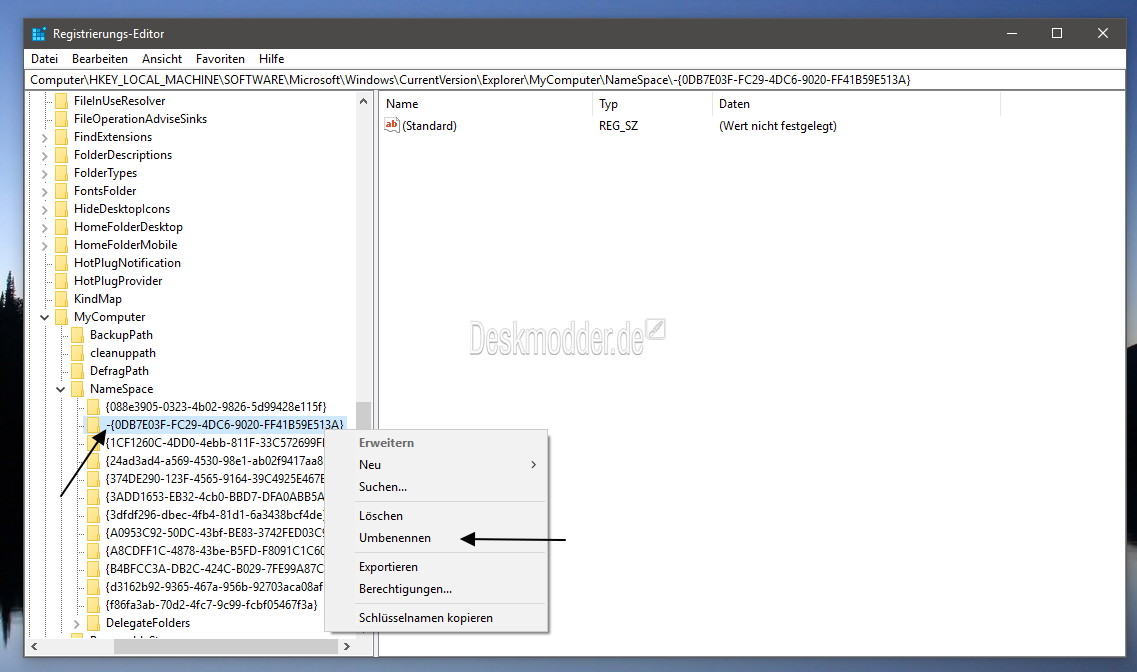This screenshot has width=1137, height=672.
Task: Select the key label -{0DB7E03F-FC29-4DC6-9020-FF41B59E513A}
Action: (225, 425)
